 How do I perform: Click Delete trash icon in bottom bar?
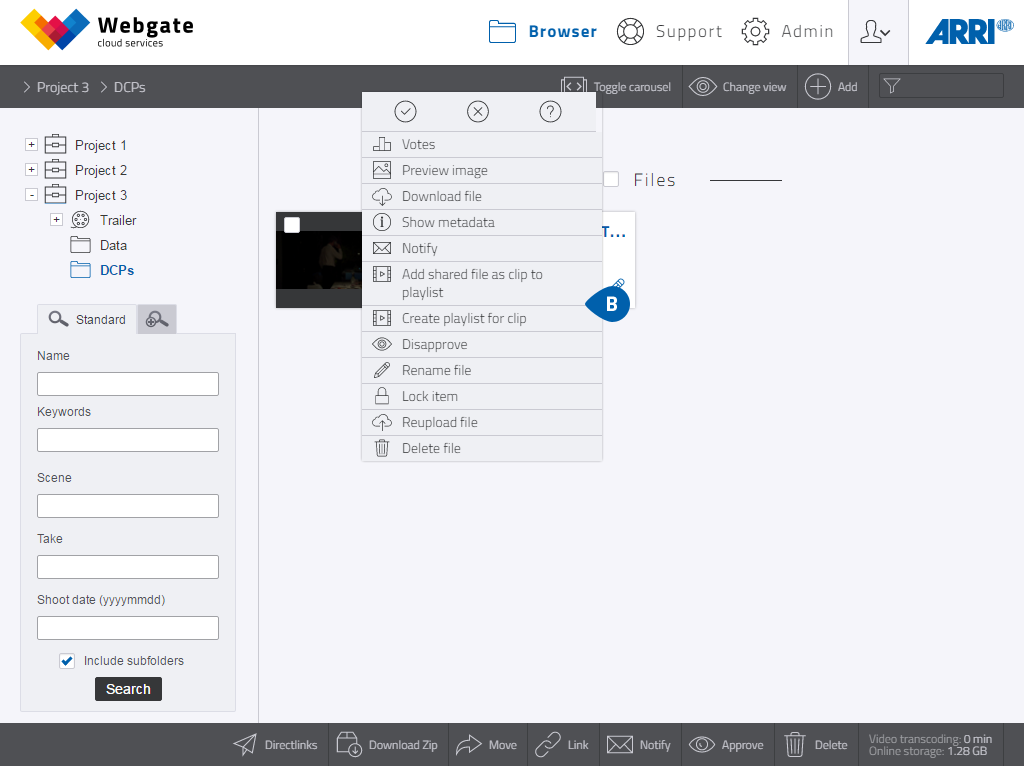795,744
